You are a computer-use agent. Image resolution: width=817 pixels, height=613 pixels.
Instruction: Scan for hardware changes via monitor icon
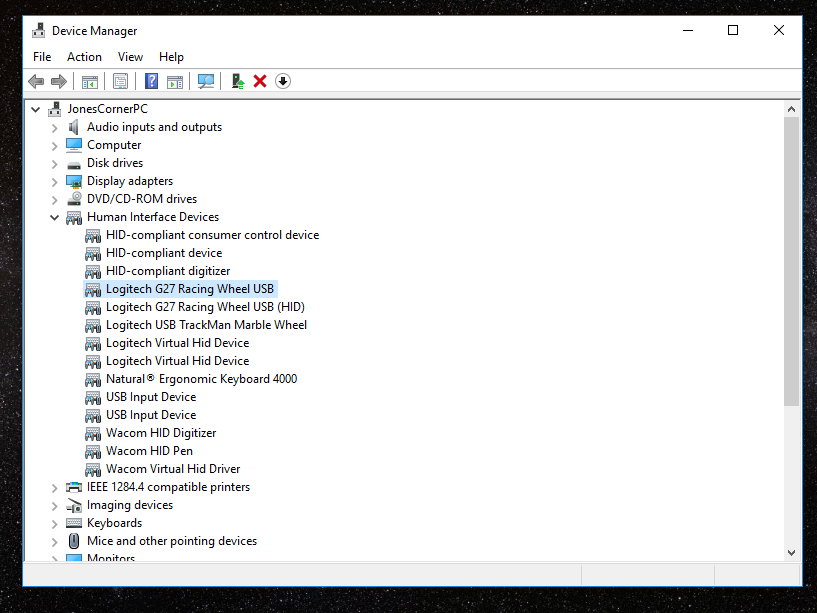pyautogui.click(x=206, y=81)
